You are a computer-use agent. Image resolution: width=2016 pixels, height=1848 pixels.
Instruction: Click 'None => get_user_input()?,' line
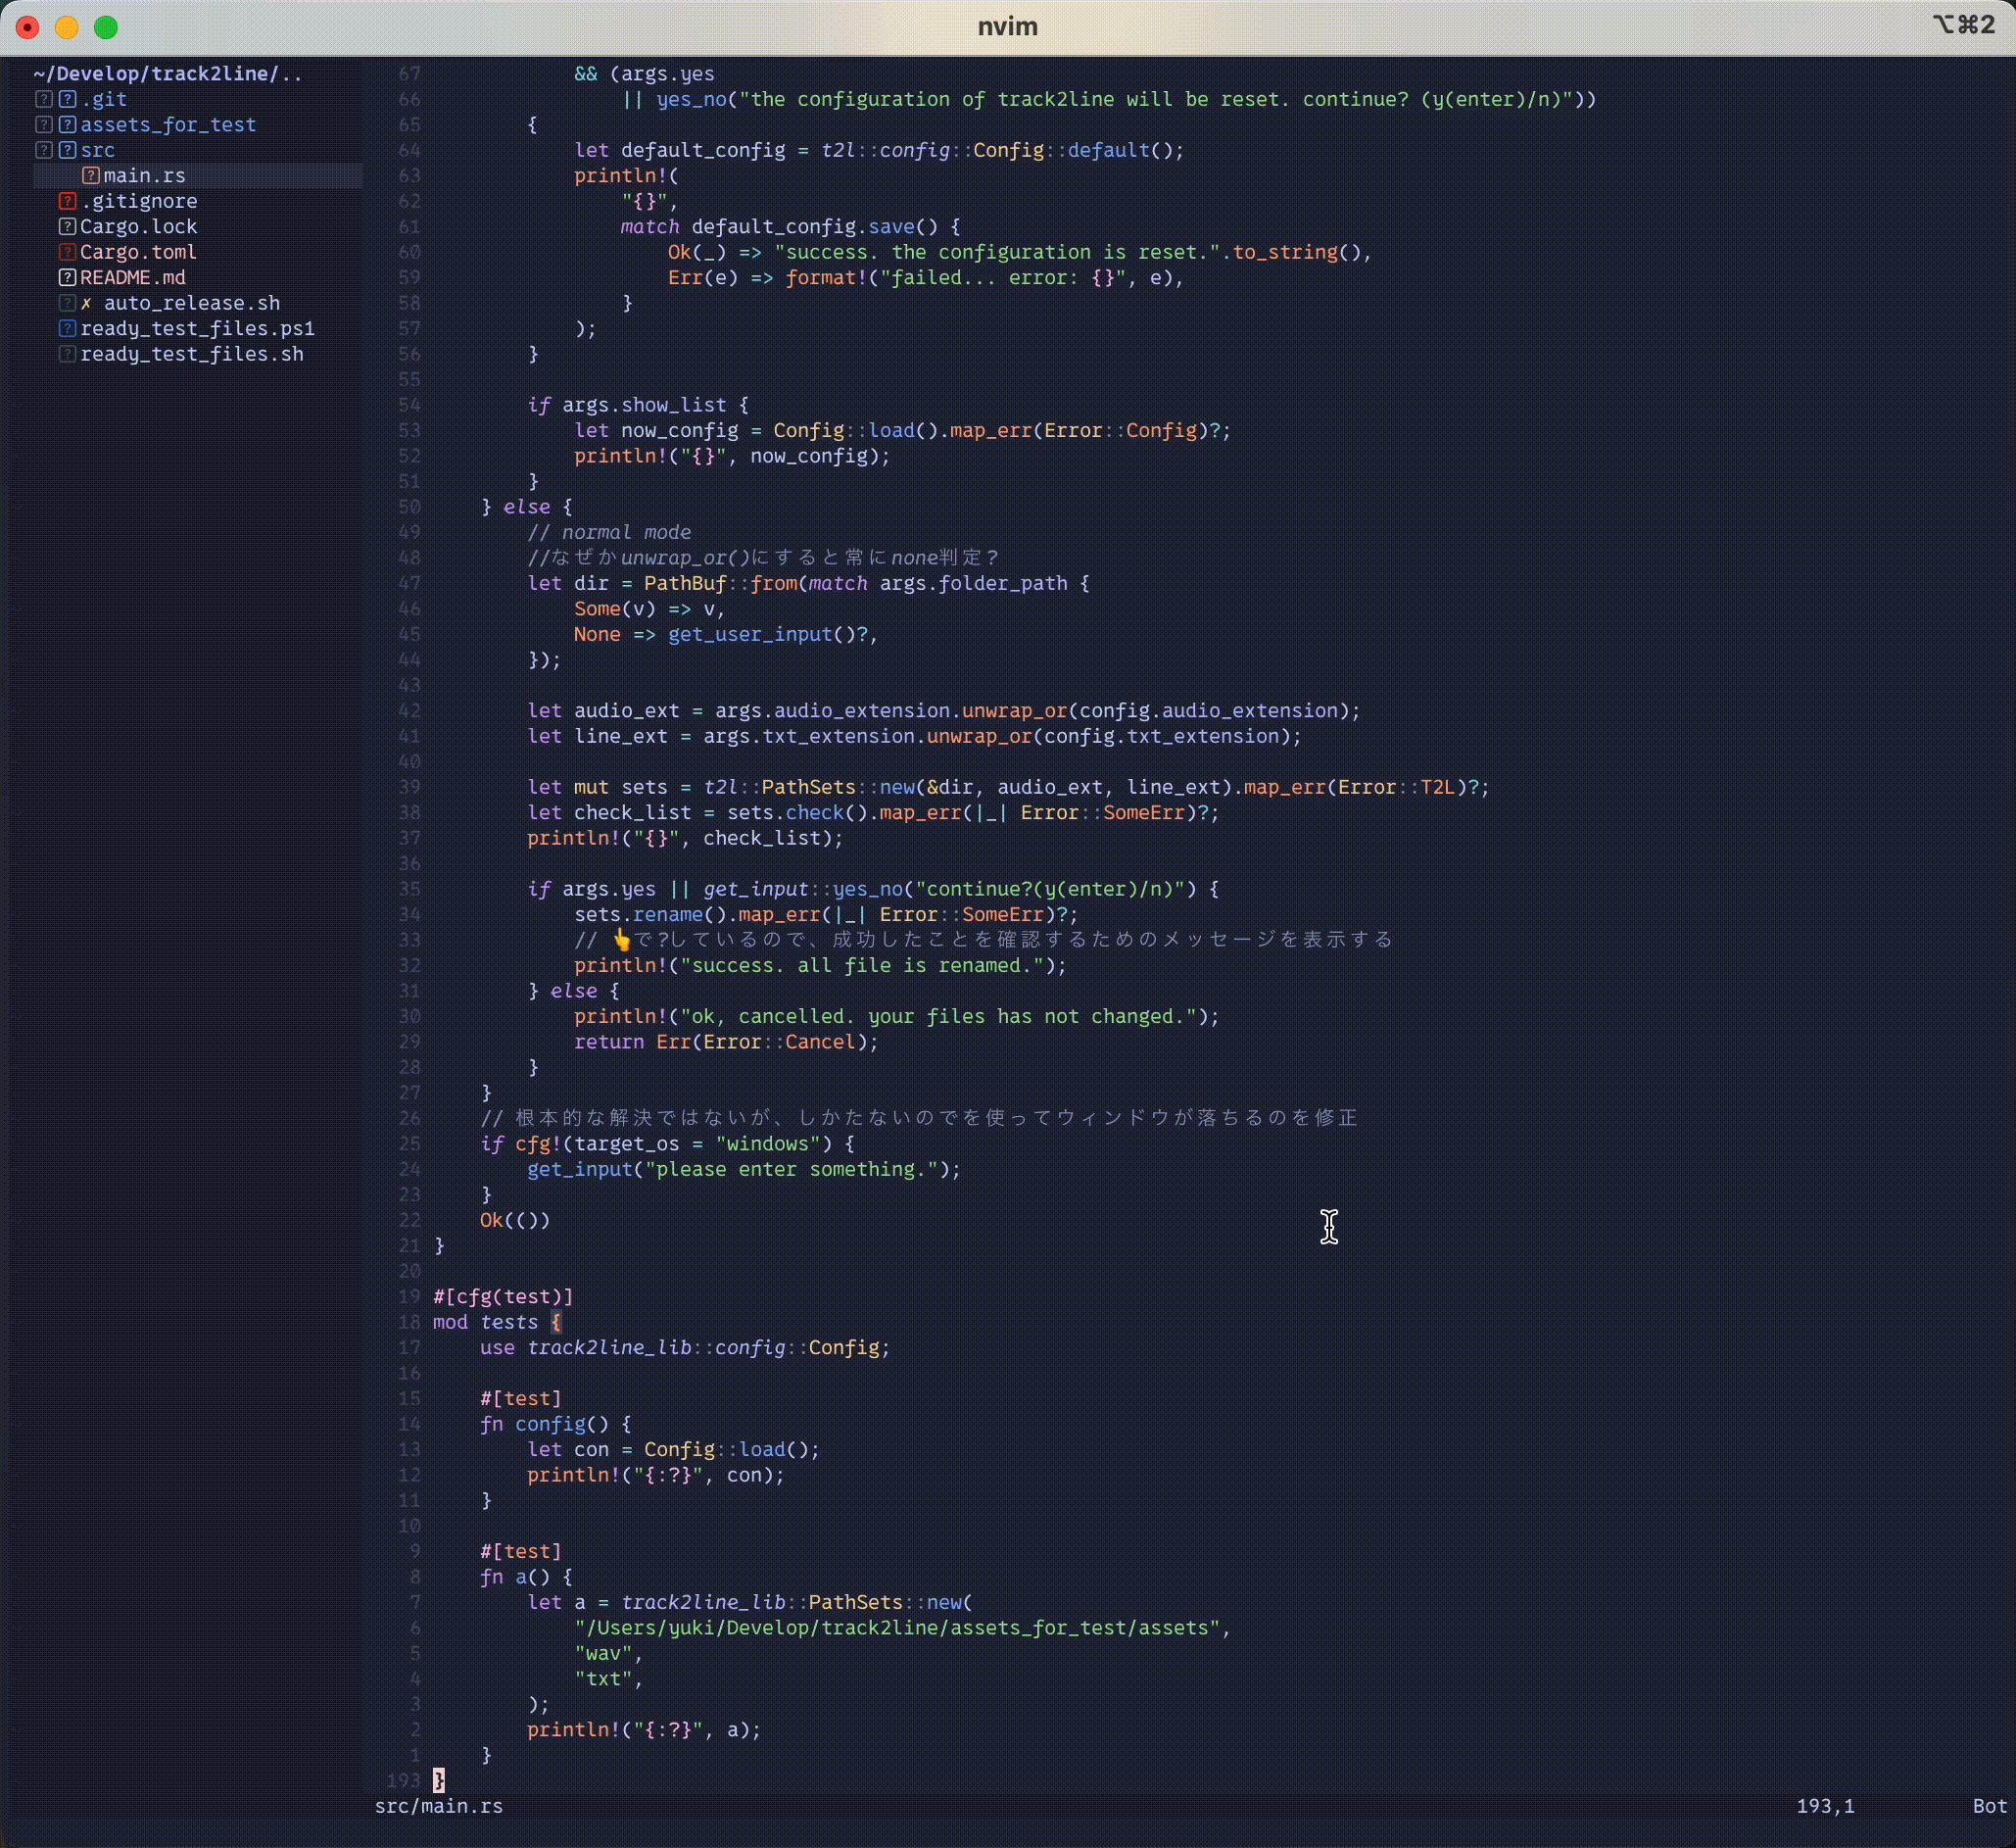coord(726,635)
